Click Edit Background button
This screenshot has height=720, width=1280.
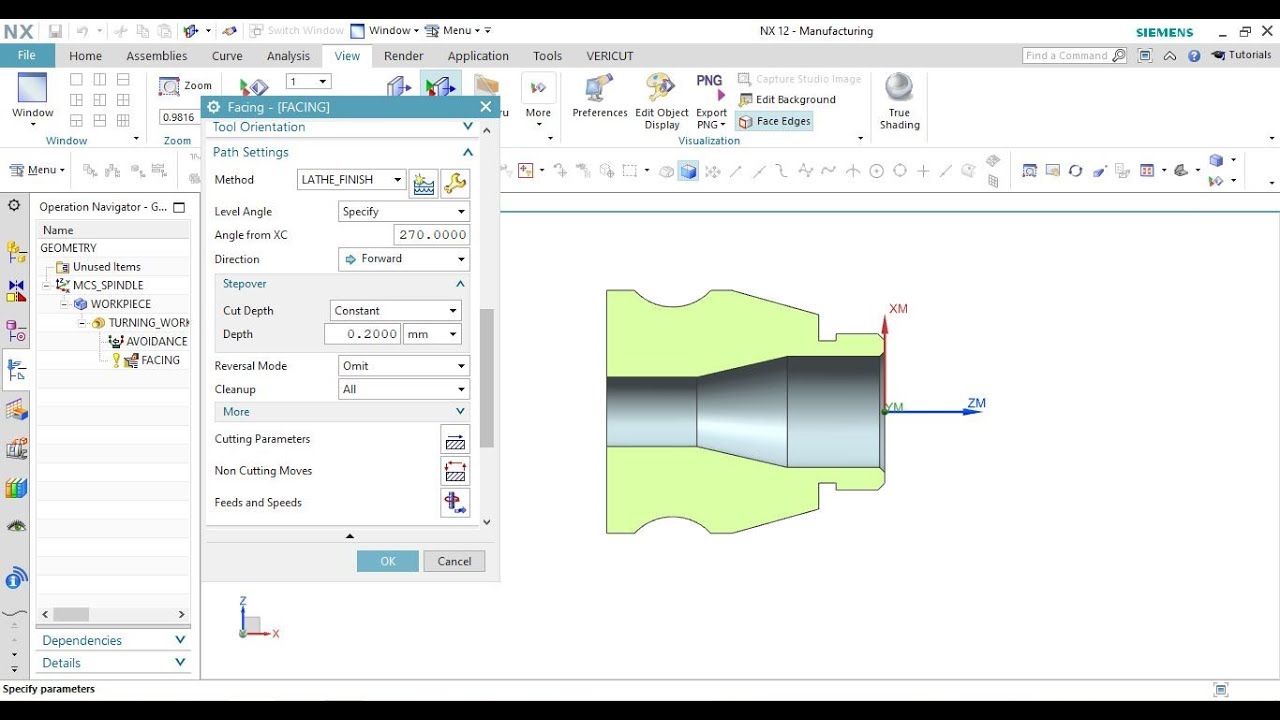(x=787, y=100)
